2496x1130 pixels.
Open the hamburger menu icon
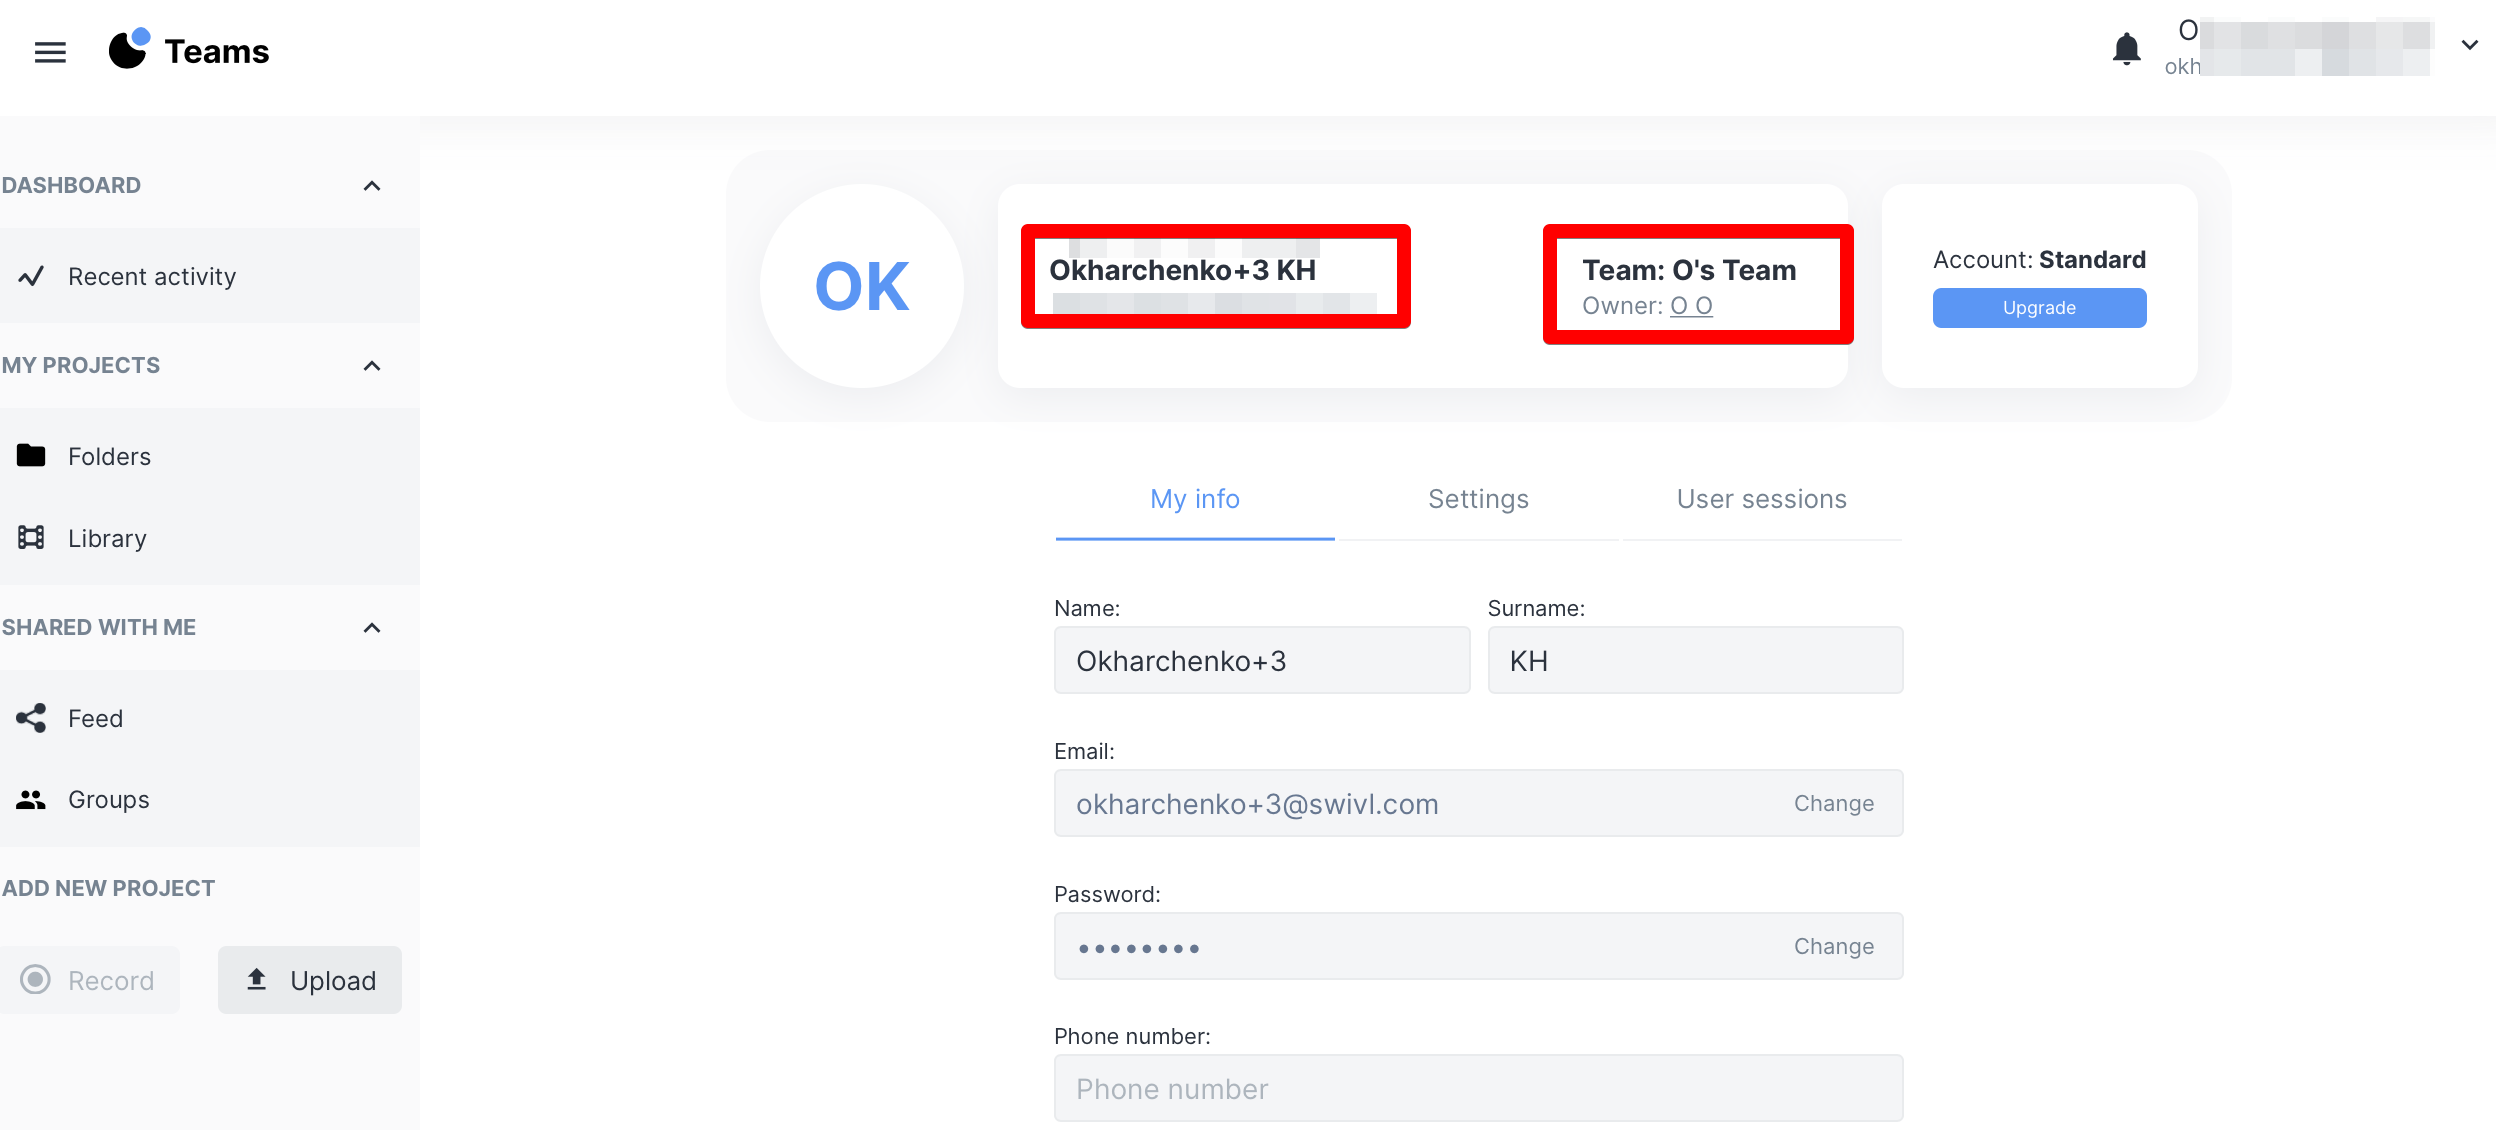coord(50,52)
